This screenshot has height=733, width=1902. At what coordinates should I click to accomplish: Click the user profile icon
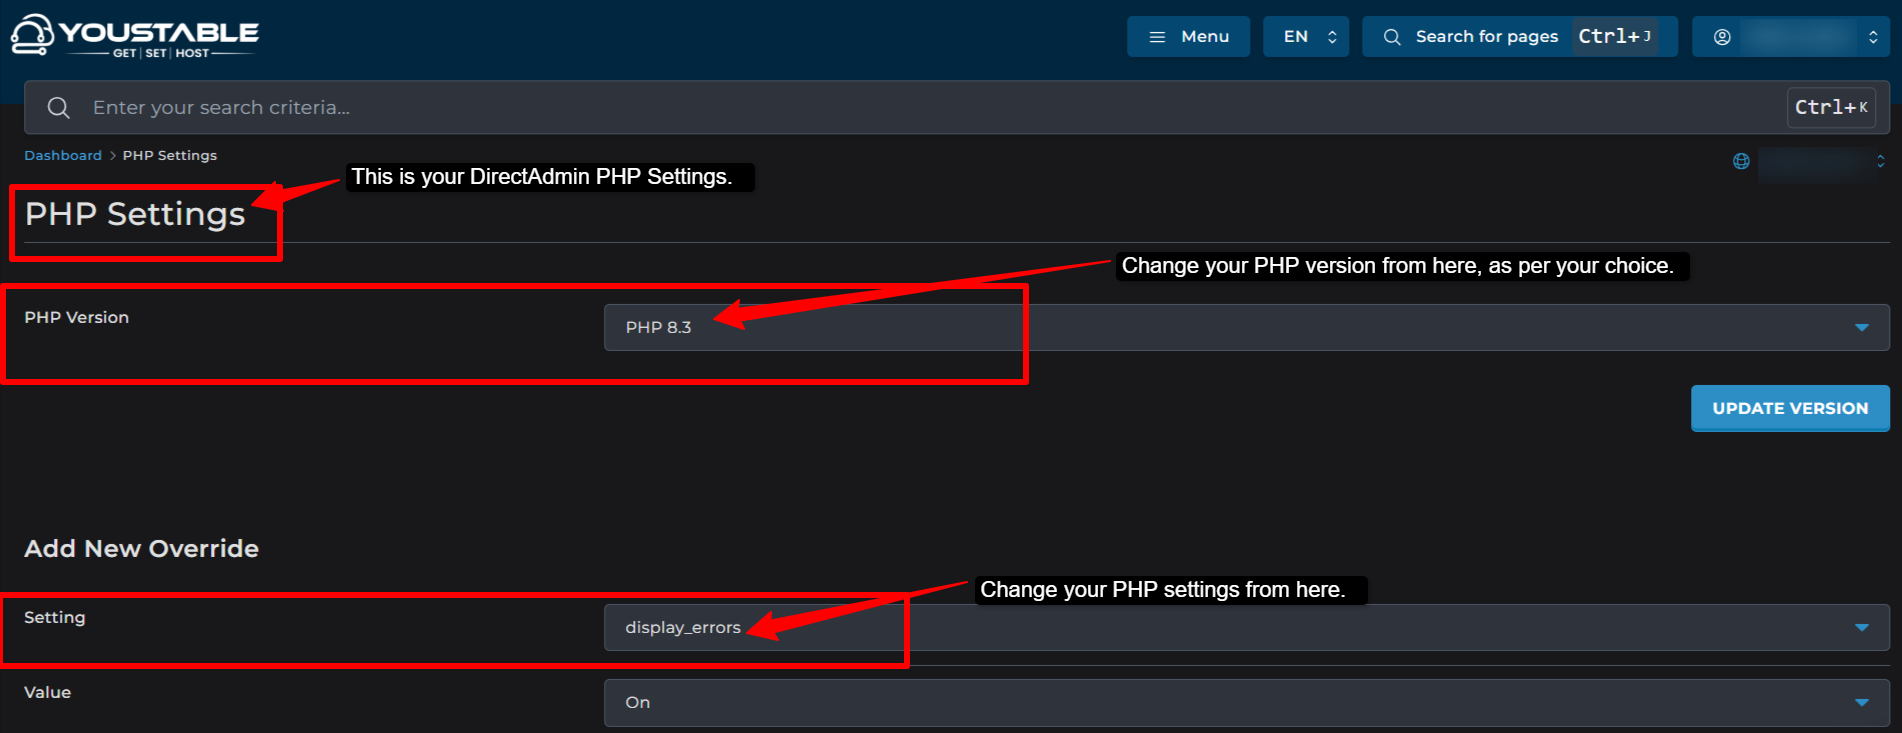pos(1722,37)
